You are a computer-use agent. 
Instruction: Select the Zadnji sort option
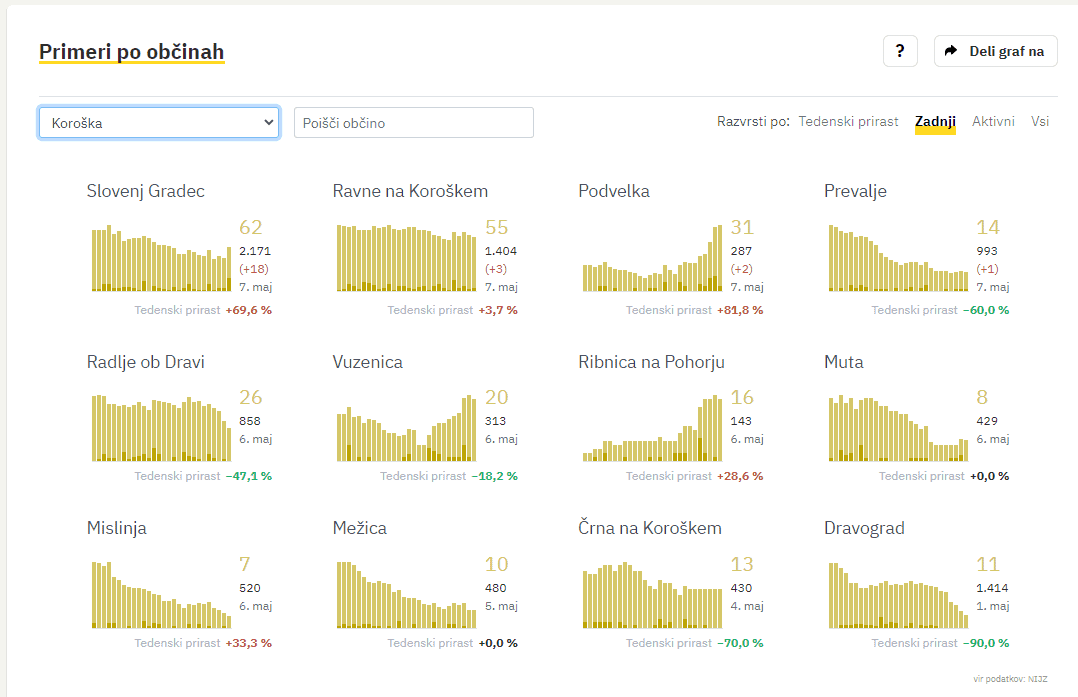pos(935,121)
